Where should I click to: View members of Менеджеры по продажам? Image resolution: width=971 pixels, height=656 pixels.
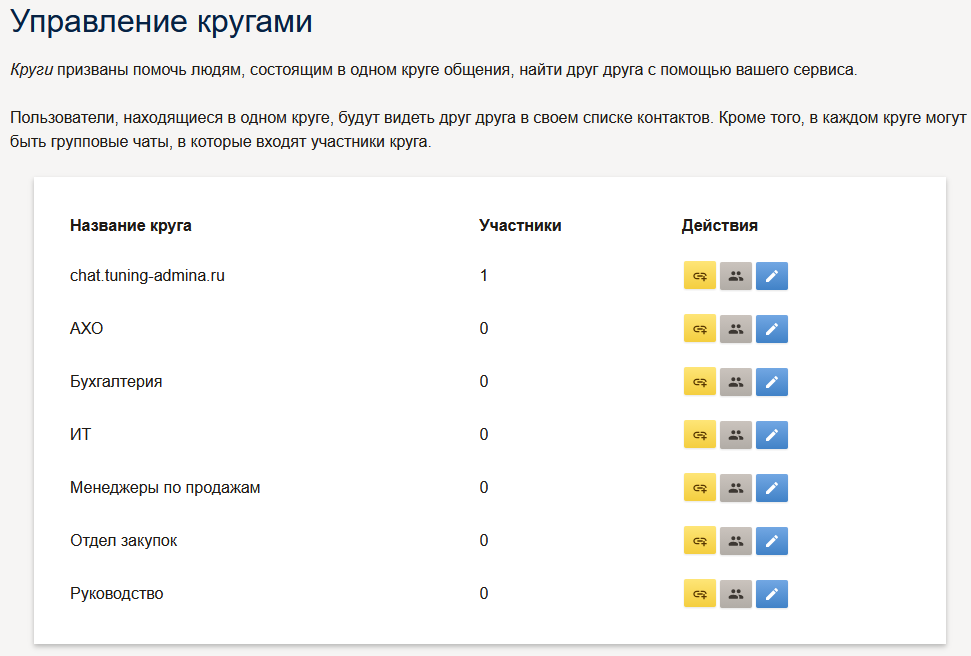[x=736, y=488]
